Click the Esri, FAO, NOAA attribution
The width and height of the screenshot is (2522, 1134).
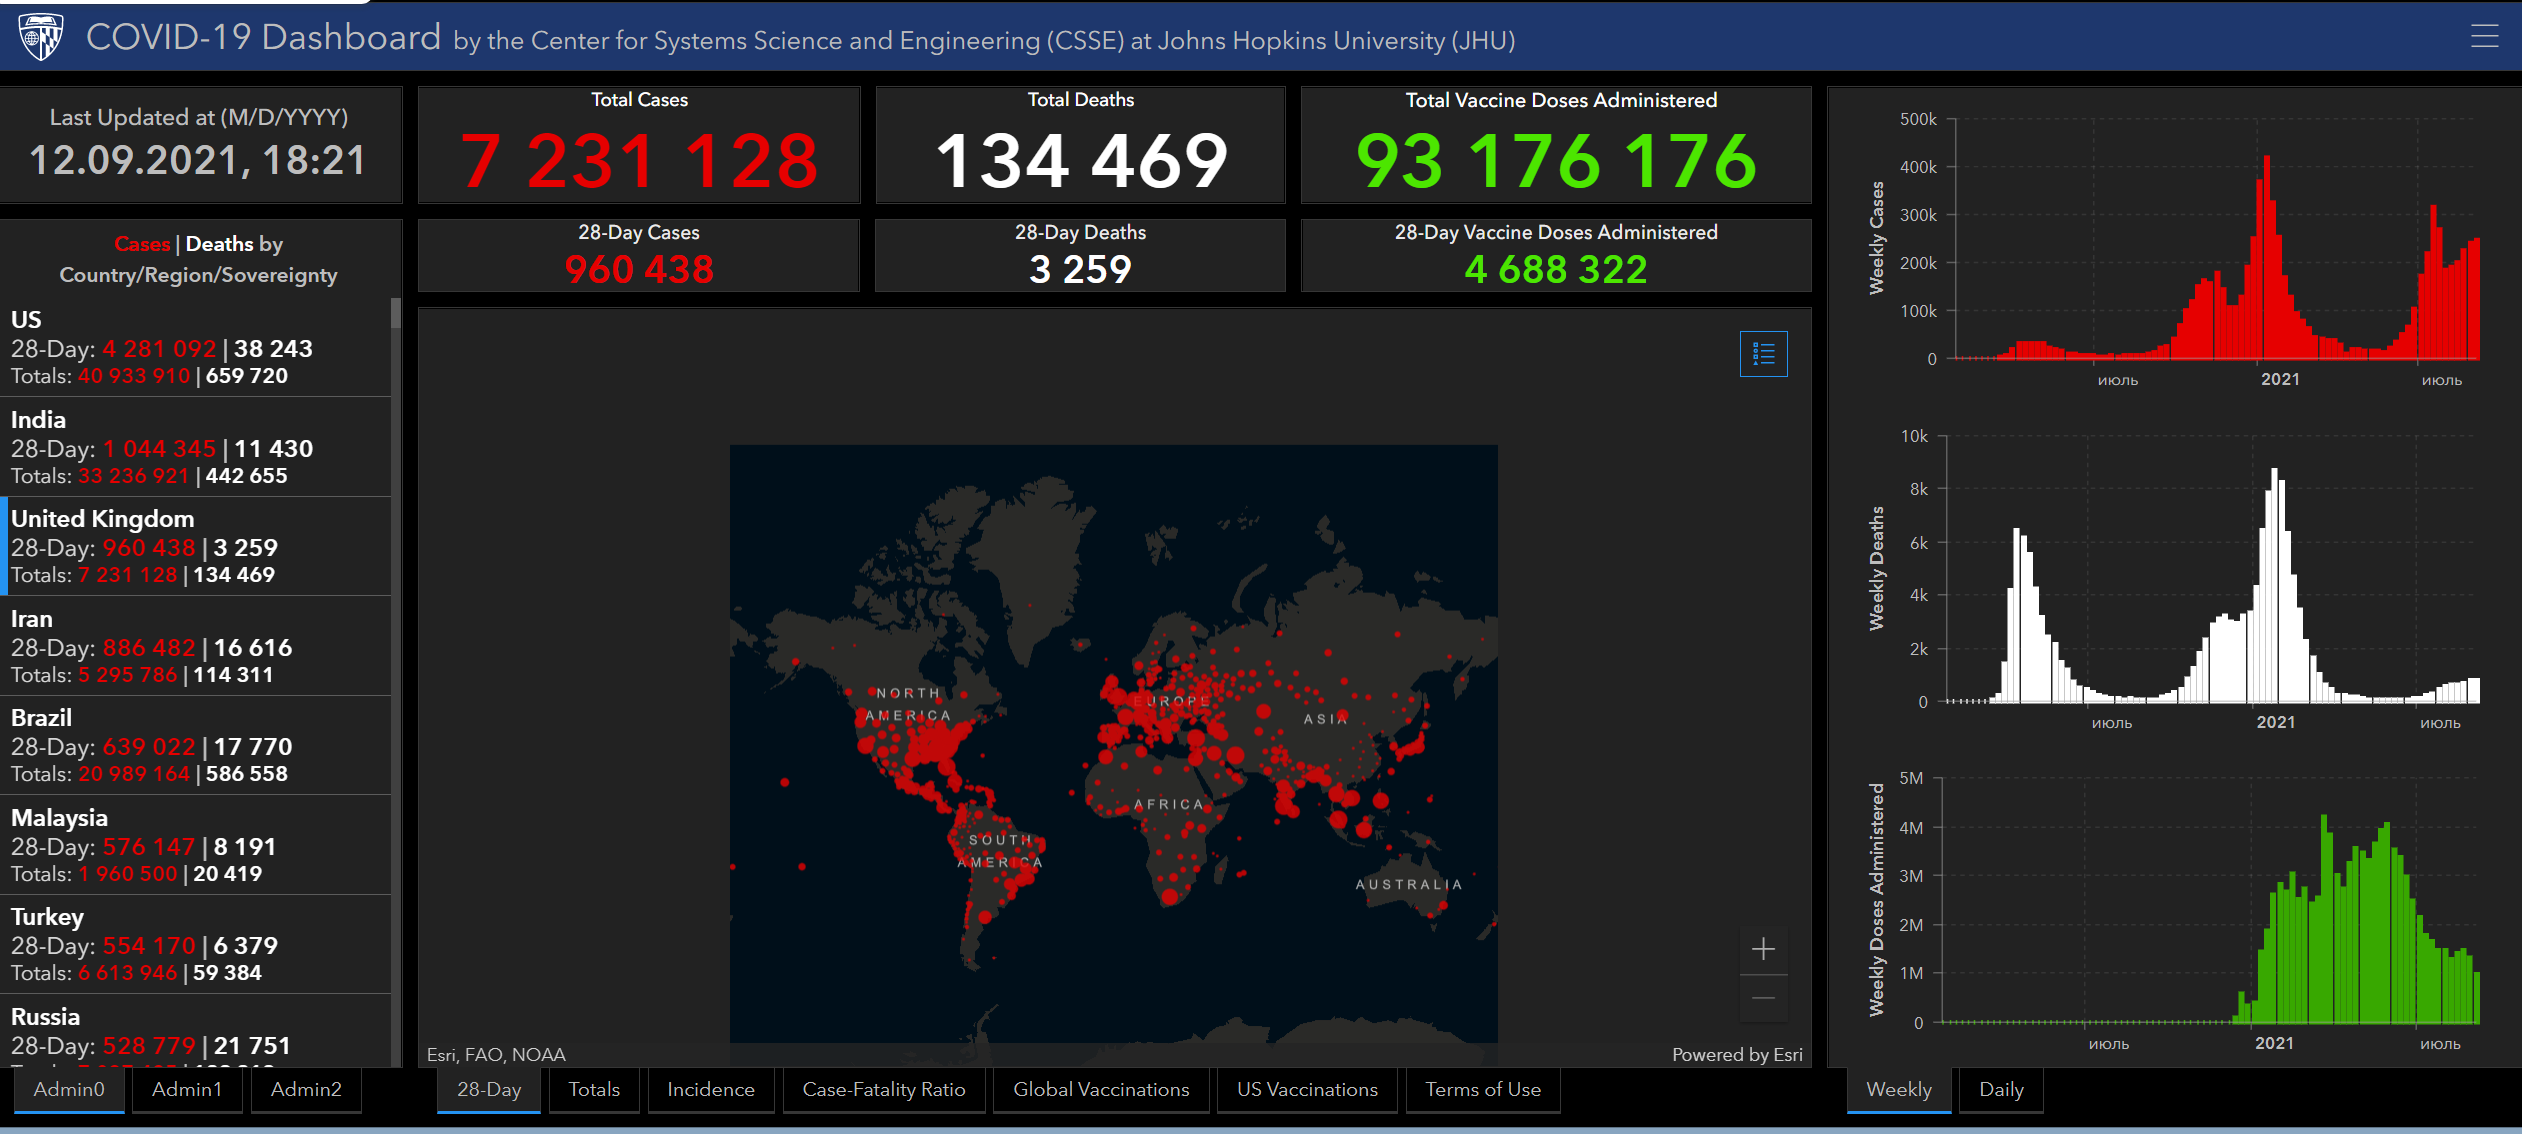tap(496, 1054)
